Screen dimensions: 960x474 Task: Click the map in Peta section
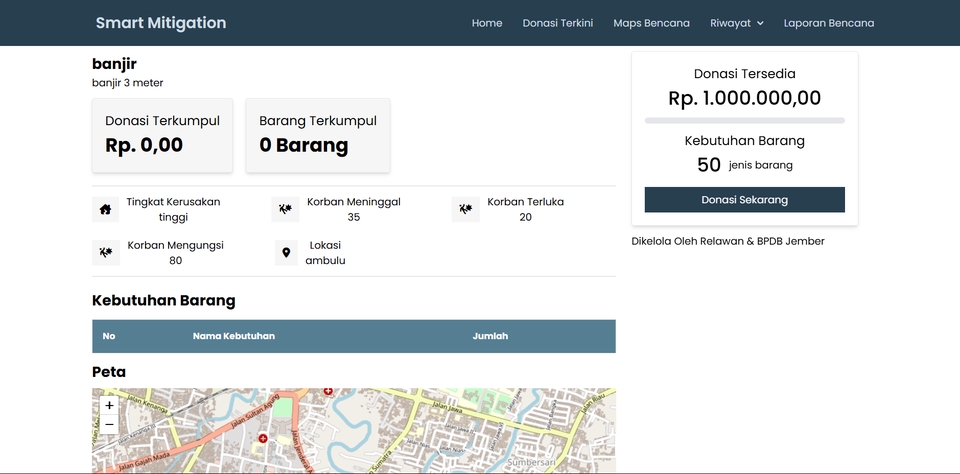point(354,431)
